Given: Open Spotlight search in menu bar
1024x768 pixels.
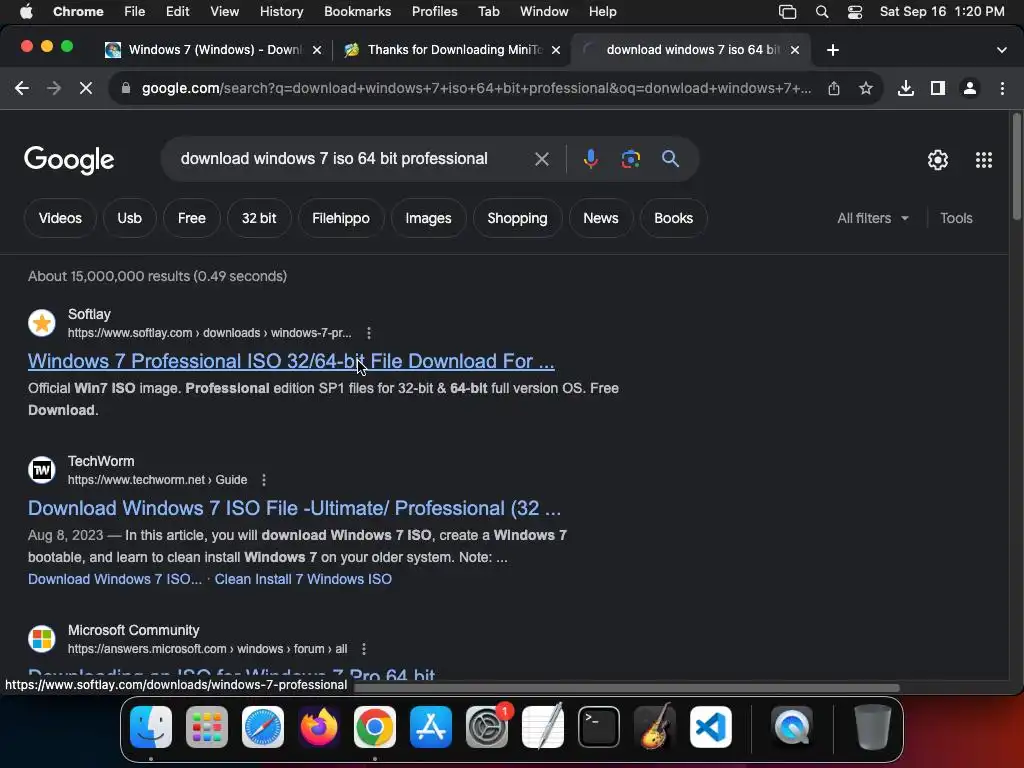Looking at the screenshot, I should coord(822,12).
